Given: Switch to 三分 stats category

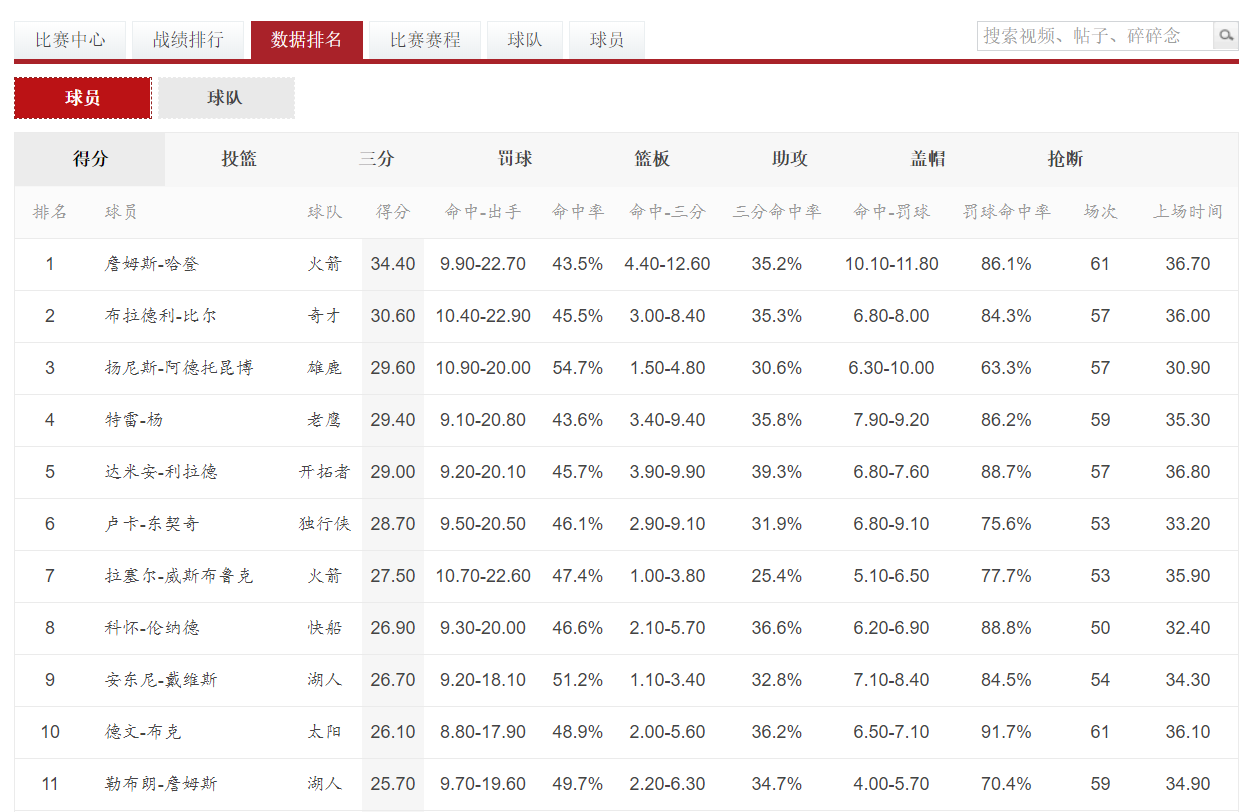Looking at the screenshot, I should (x=377, y=159).
